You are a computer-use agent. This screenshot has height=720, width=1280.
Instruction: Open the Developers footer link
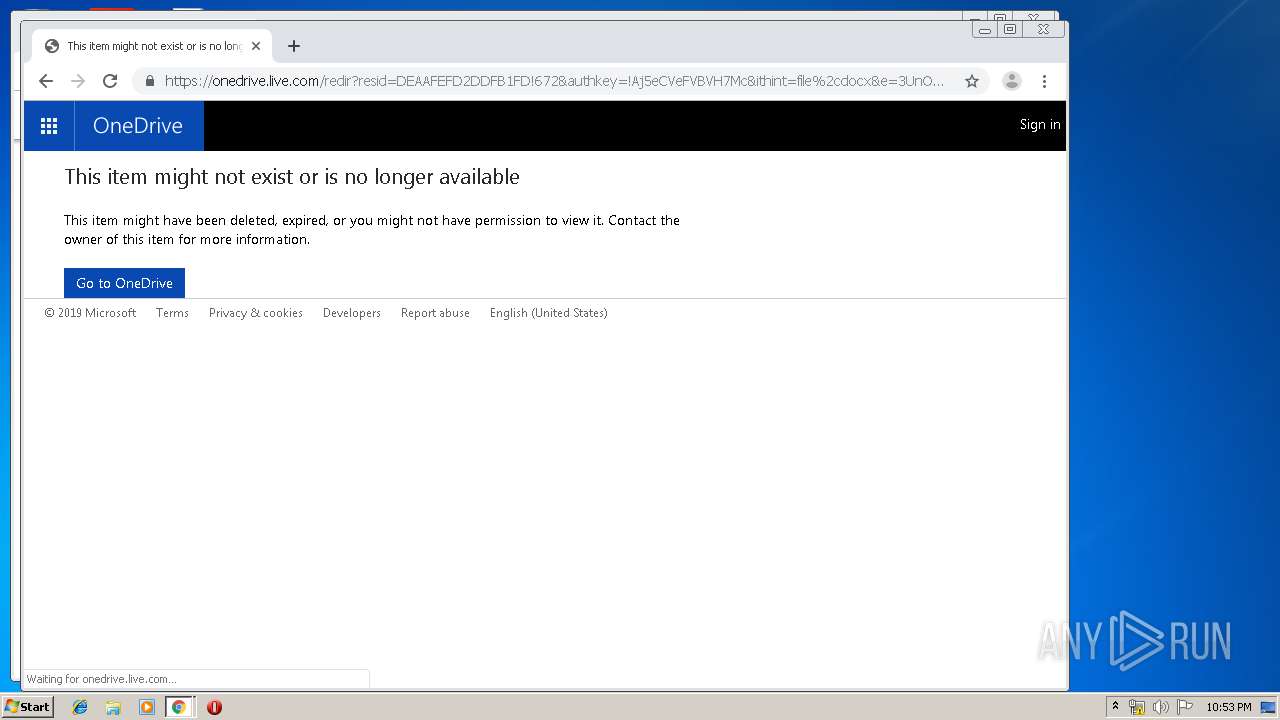click(x=352, y=313)
